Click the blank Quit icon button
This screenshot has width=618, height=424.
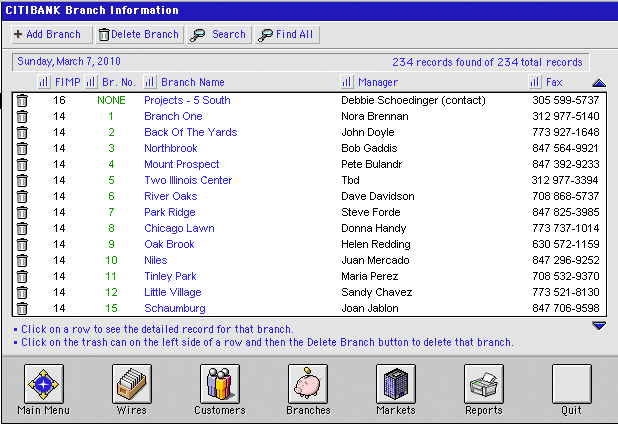571,384
